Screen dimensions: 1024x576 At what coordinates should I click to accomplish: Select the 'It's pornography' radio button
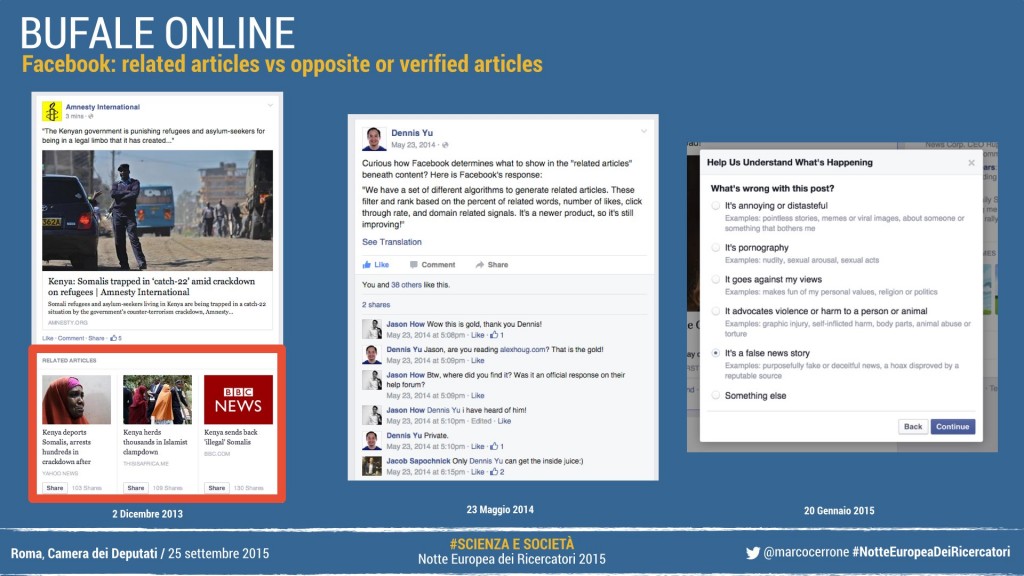(x=716, y=248)
